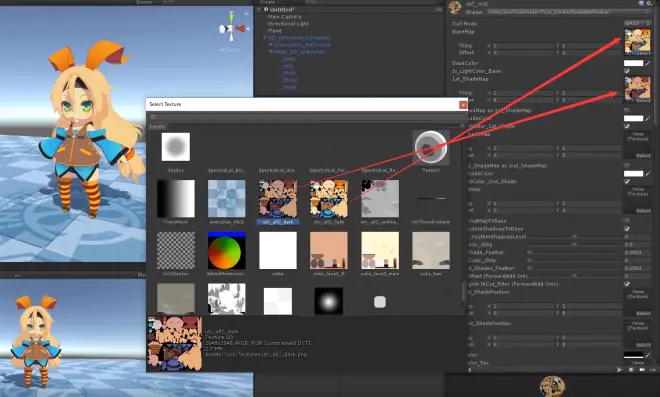Open the 2nd ShadeColor swatch
Viewport: 660px width, 397px height.
tap(633, 173)
